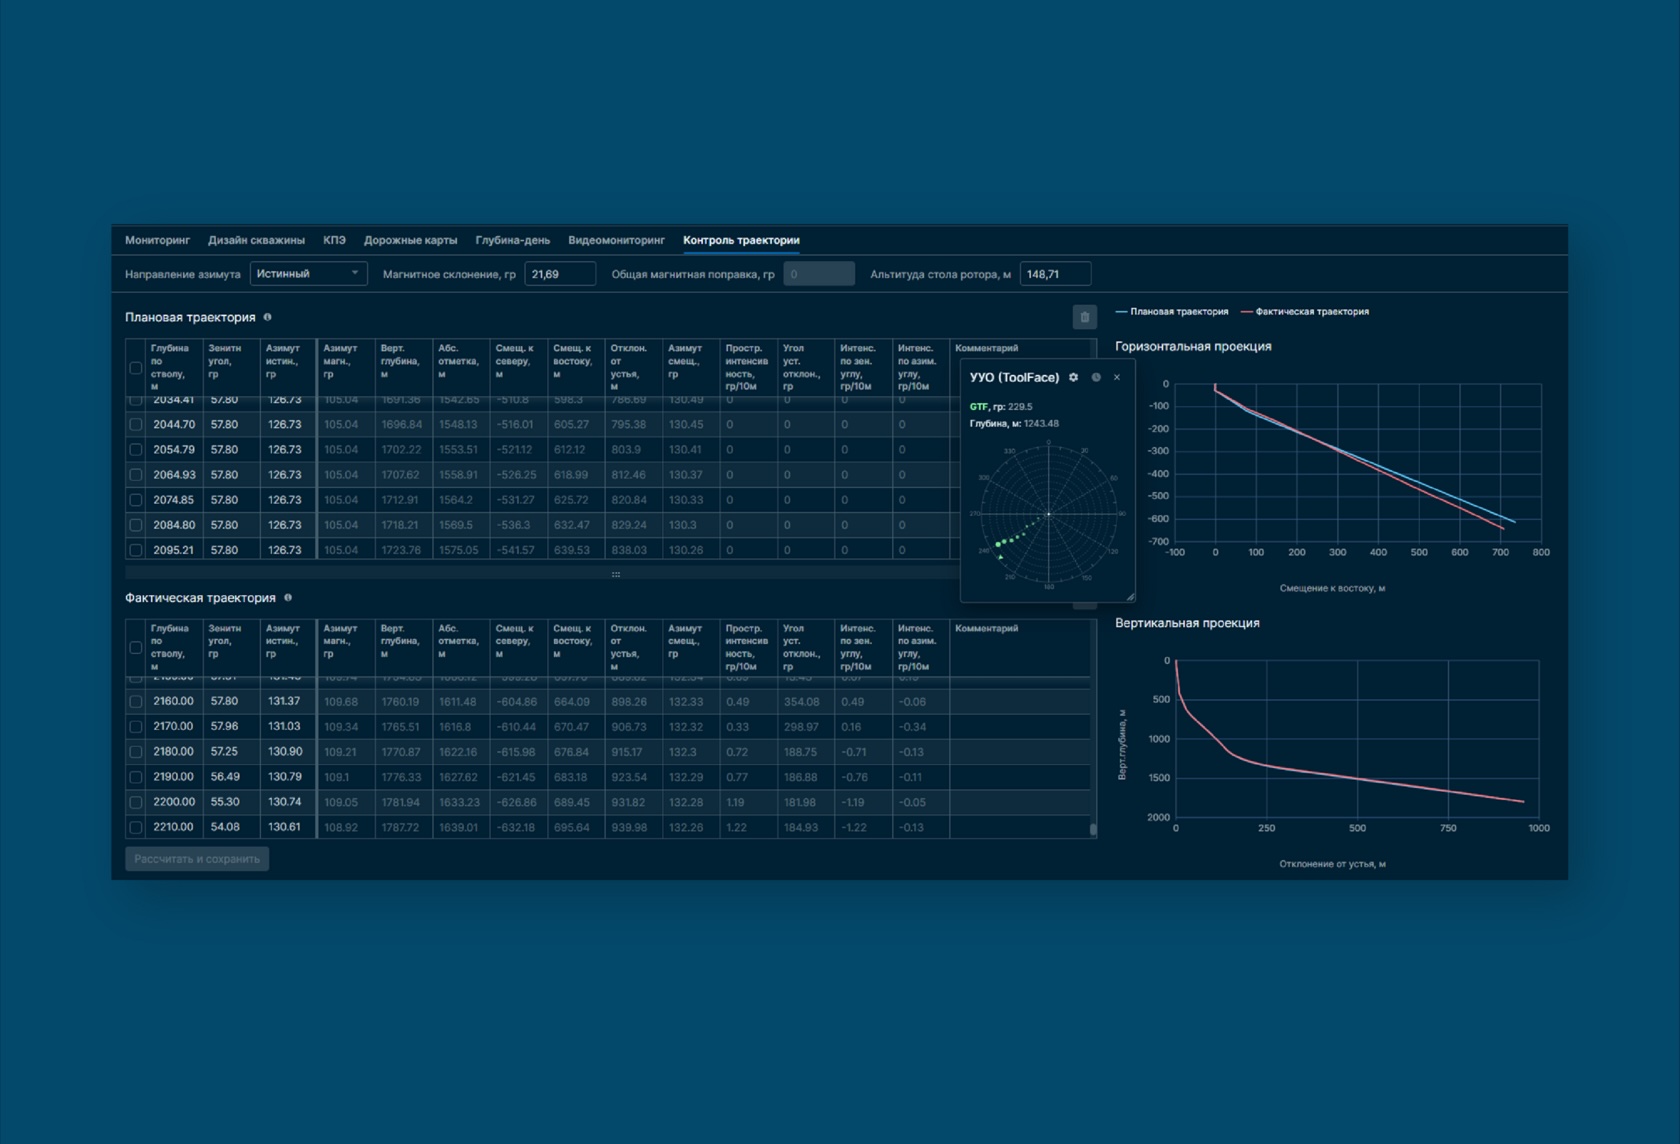Viewport: 1680px width, 1144px height.
Task: Grab the resize handle of ToolFace panel
Action: (1130, 597)
